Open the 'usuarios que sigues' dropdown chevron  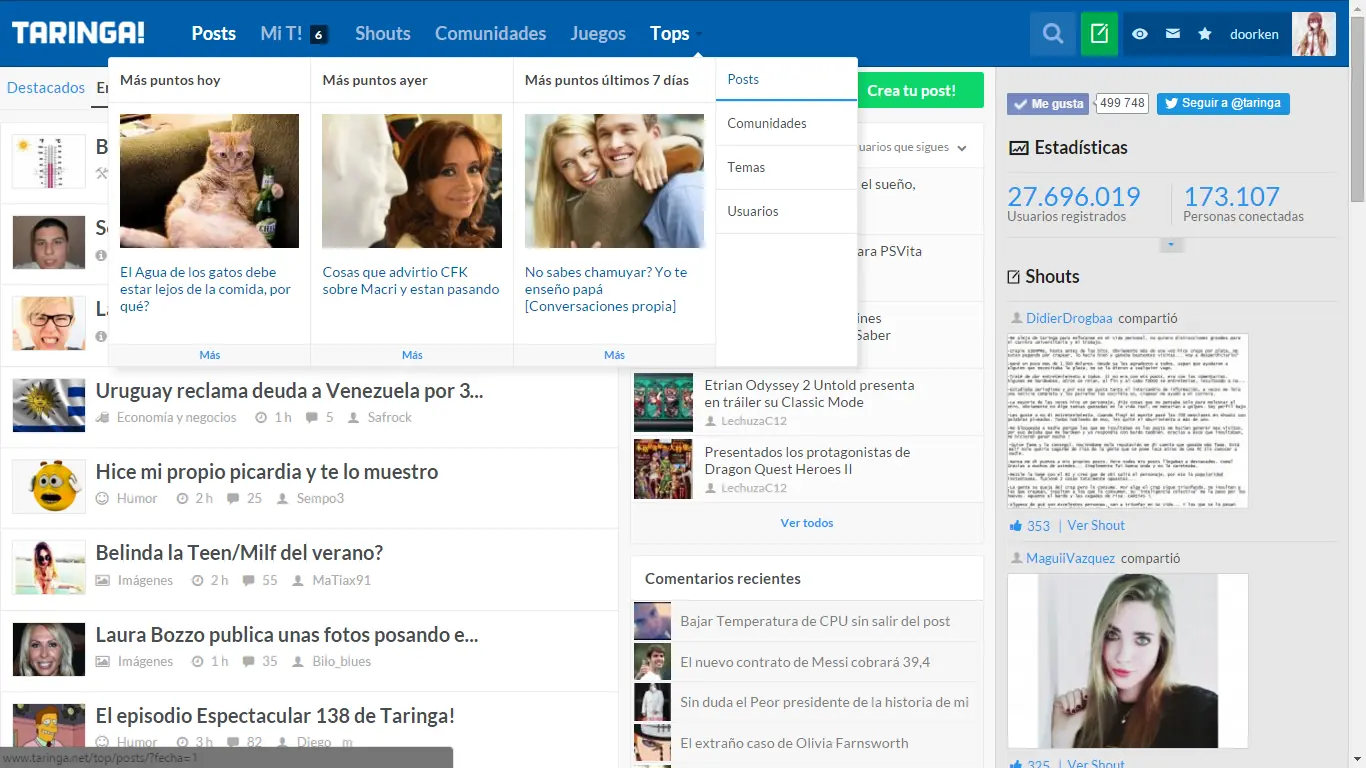962,148
